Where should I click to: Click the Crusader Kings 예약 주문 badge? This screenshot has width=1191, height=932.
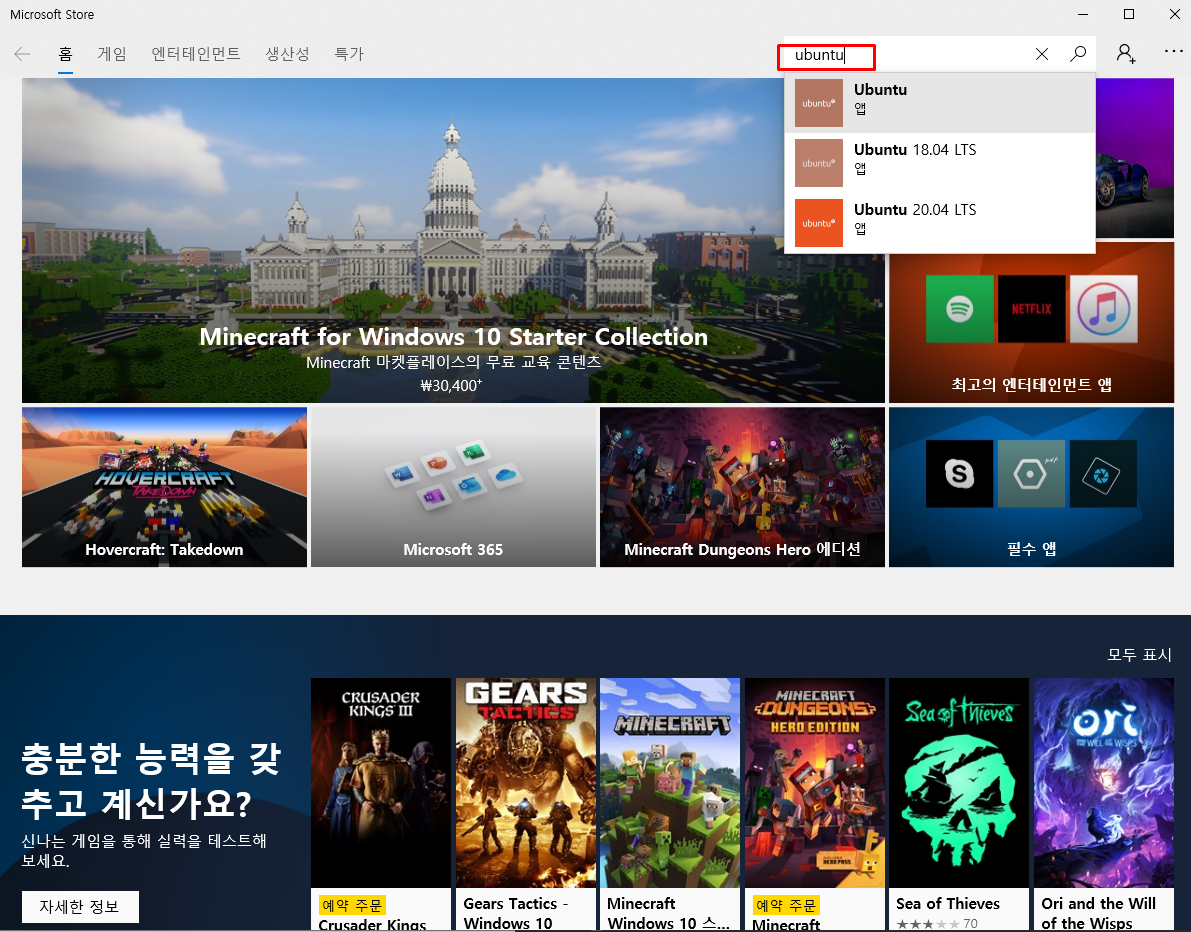click(x=352, y=905)
